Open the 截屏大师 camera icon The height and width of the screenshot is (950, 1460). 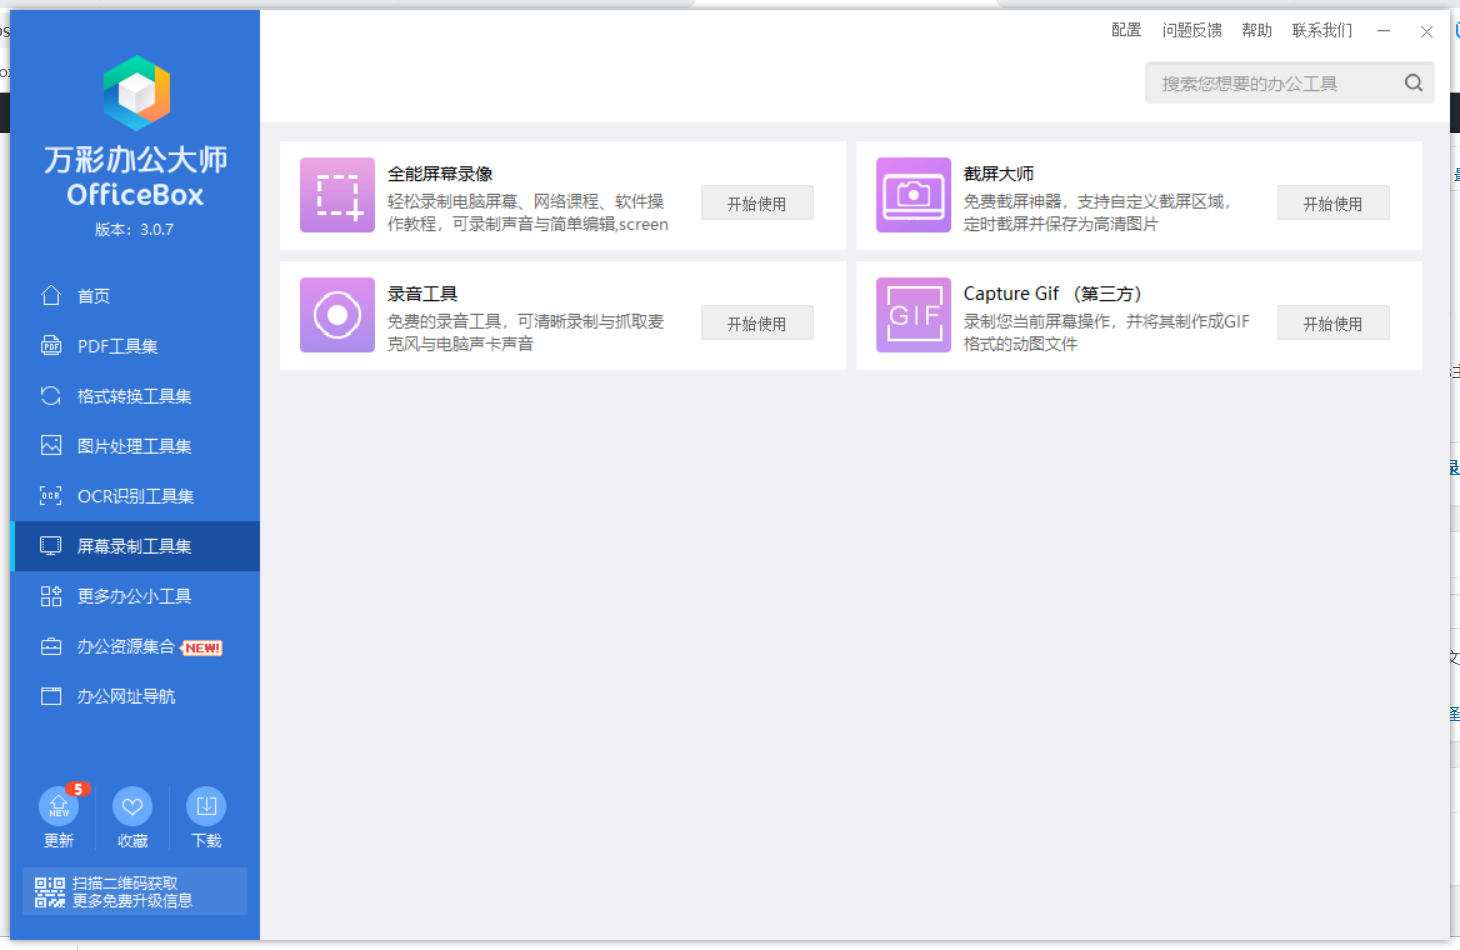pos(914,195)
